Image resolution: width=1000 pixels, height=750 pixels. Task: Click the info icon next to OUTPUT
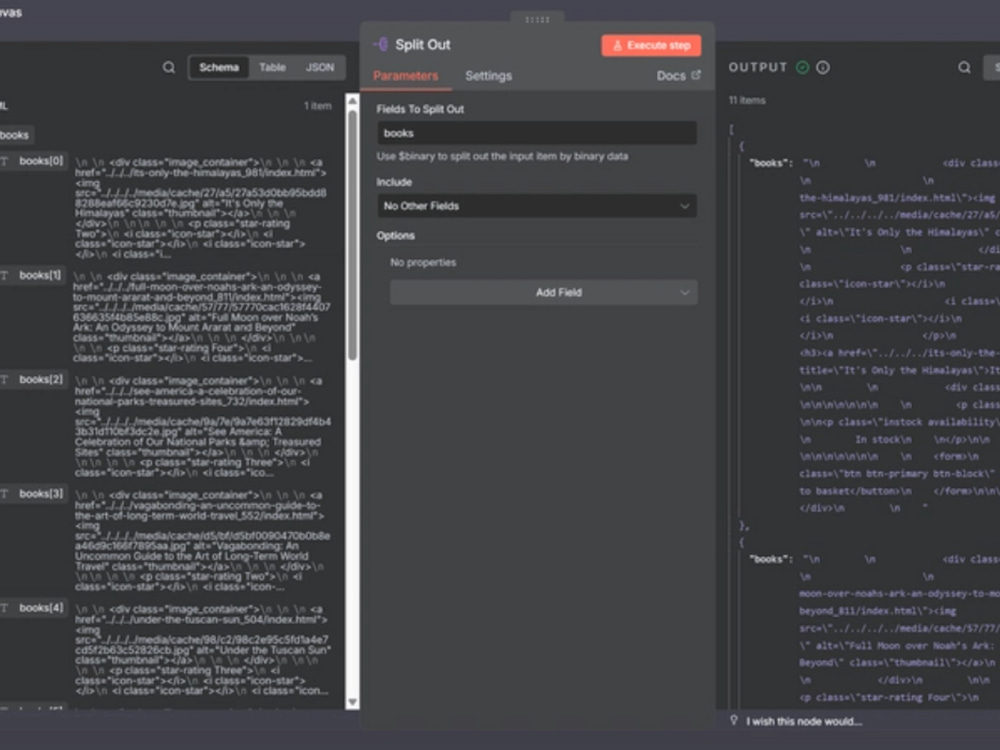click(823, 67)
